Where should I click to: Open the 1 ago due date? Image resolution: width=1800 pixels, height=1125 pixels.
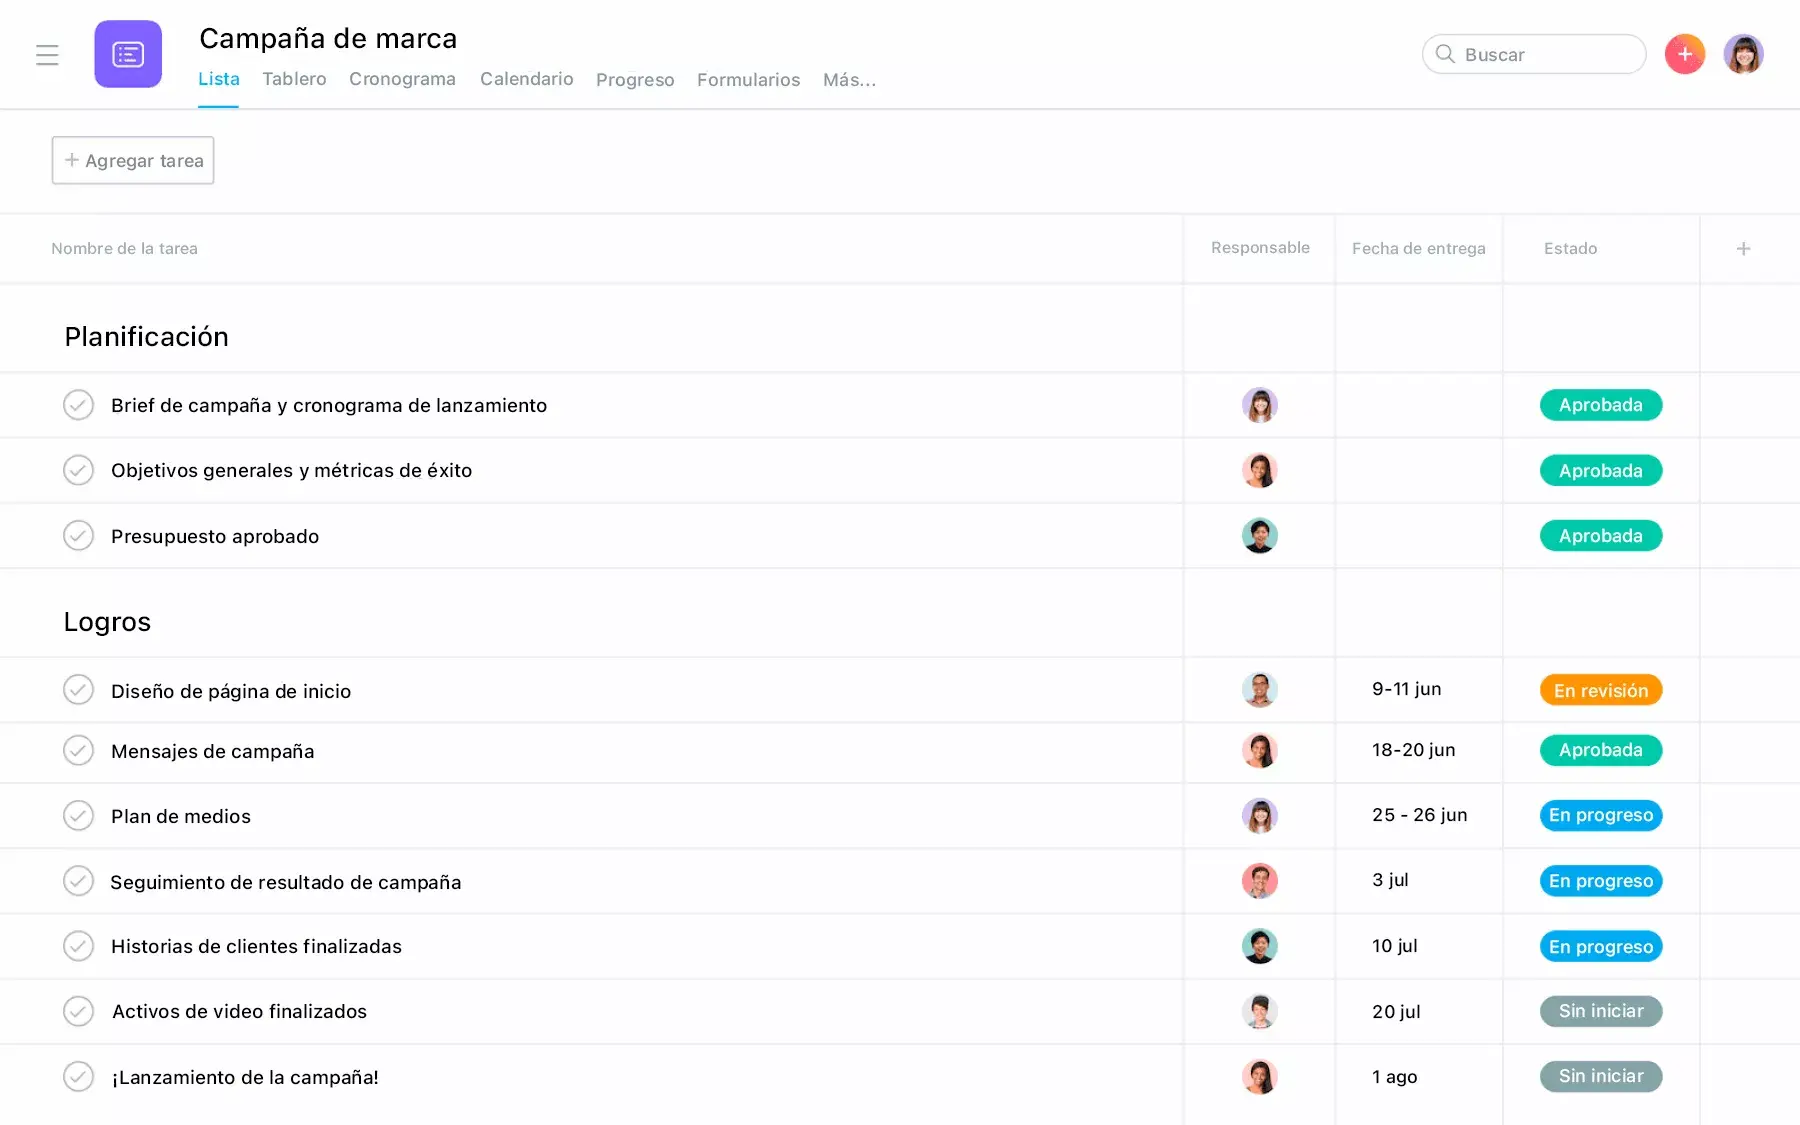[1394, 1077]
